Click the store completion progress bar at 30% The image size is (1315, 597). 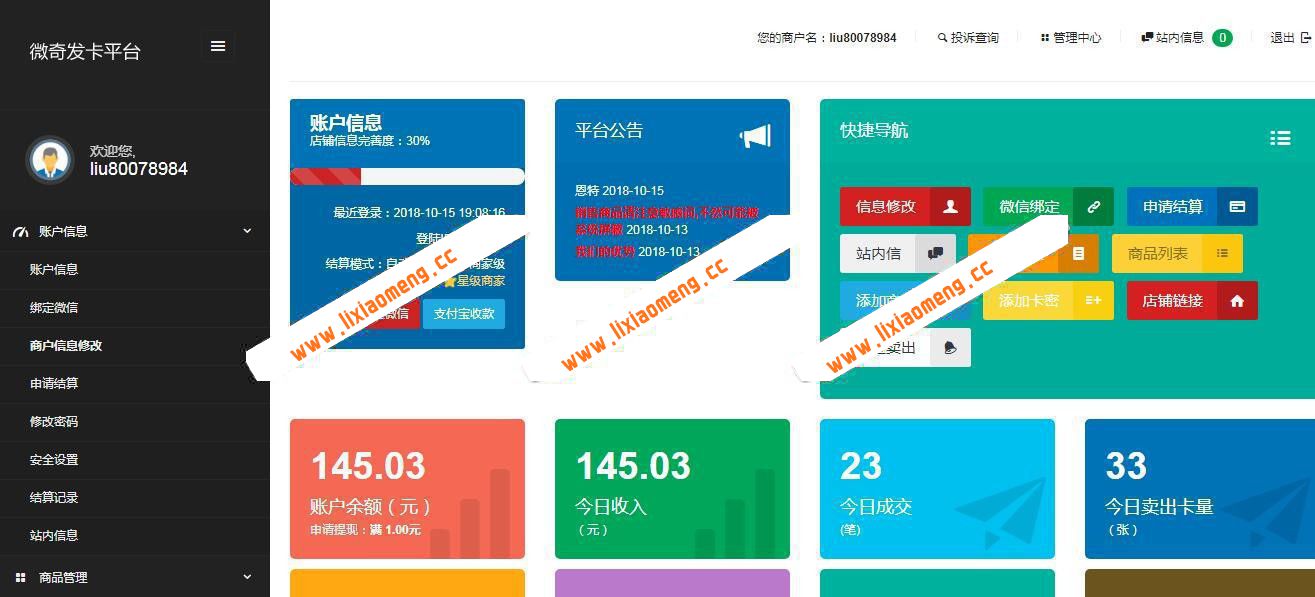point(407,176)
